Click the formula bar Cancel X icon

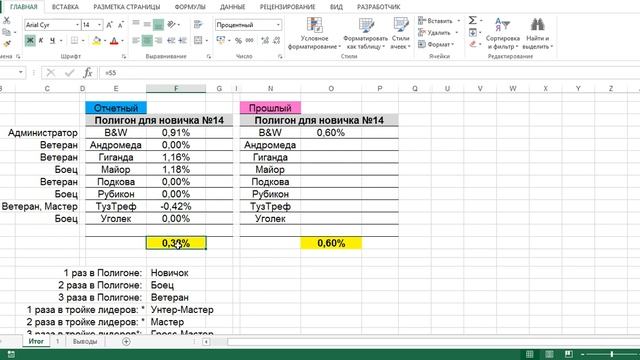(51, 73)
